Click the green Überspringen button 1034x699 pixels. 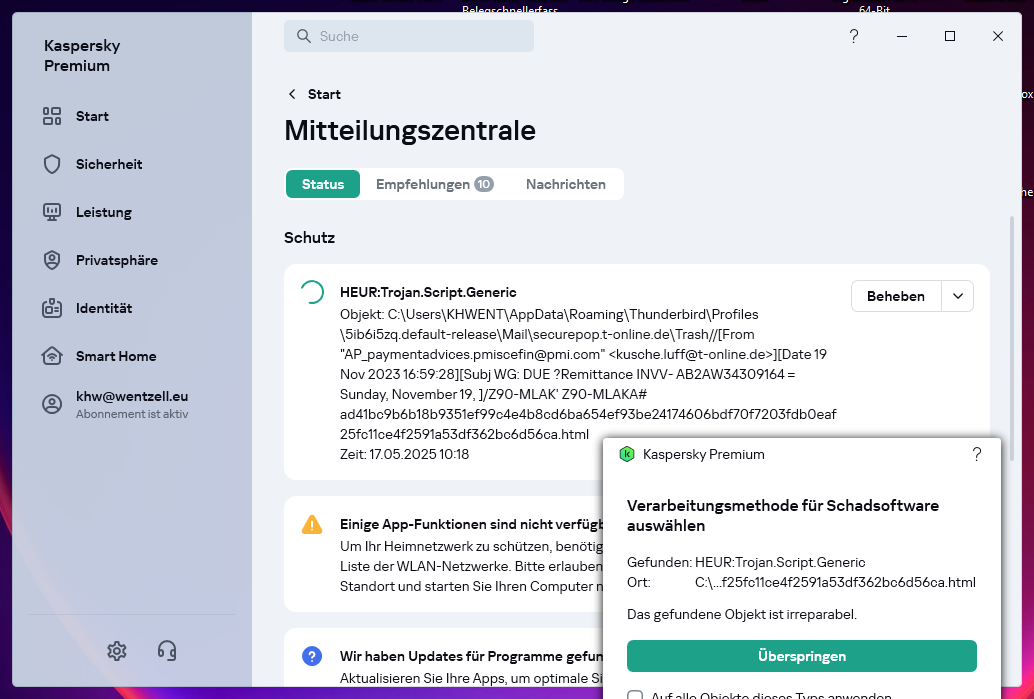pos(801,656)
